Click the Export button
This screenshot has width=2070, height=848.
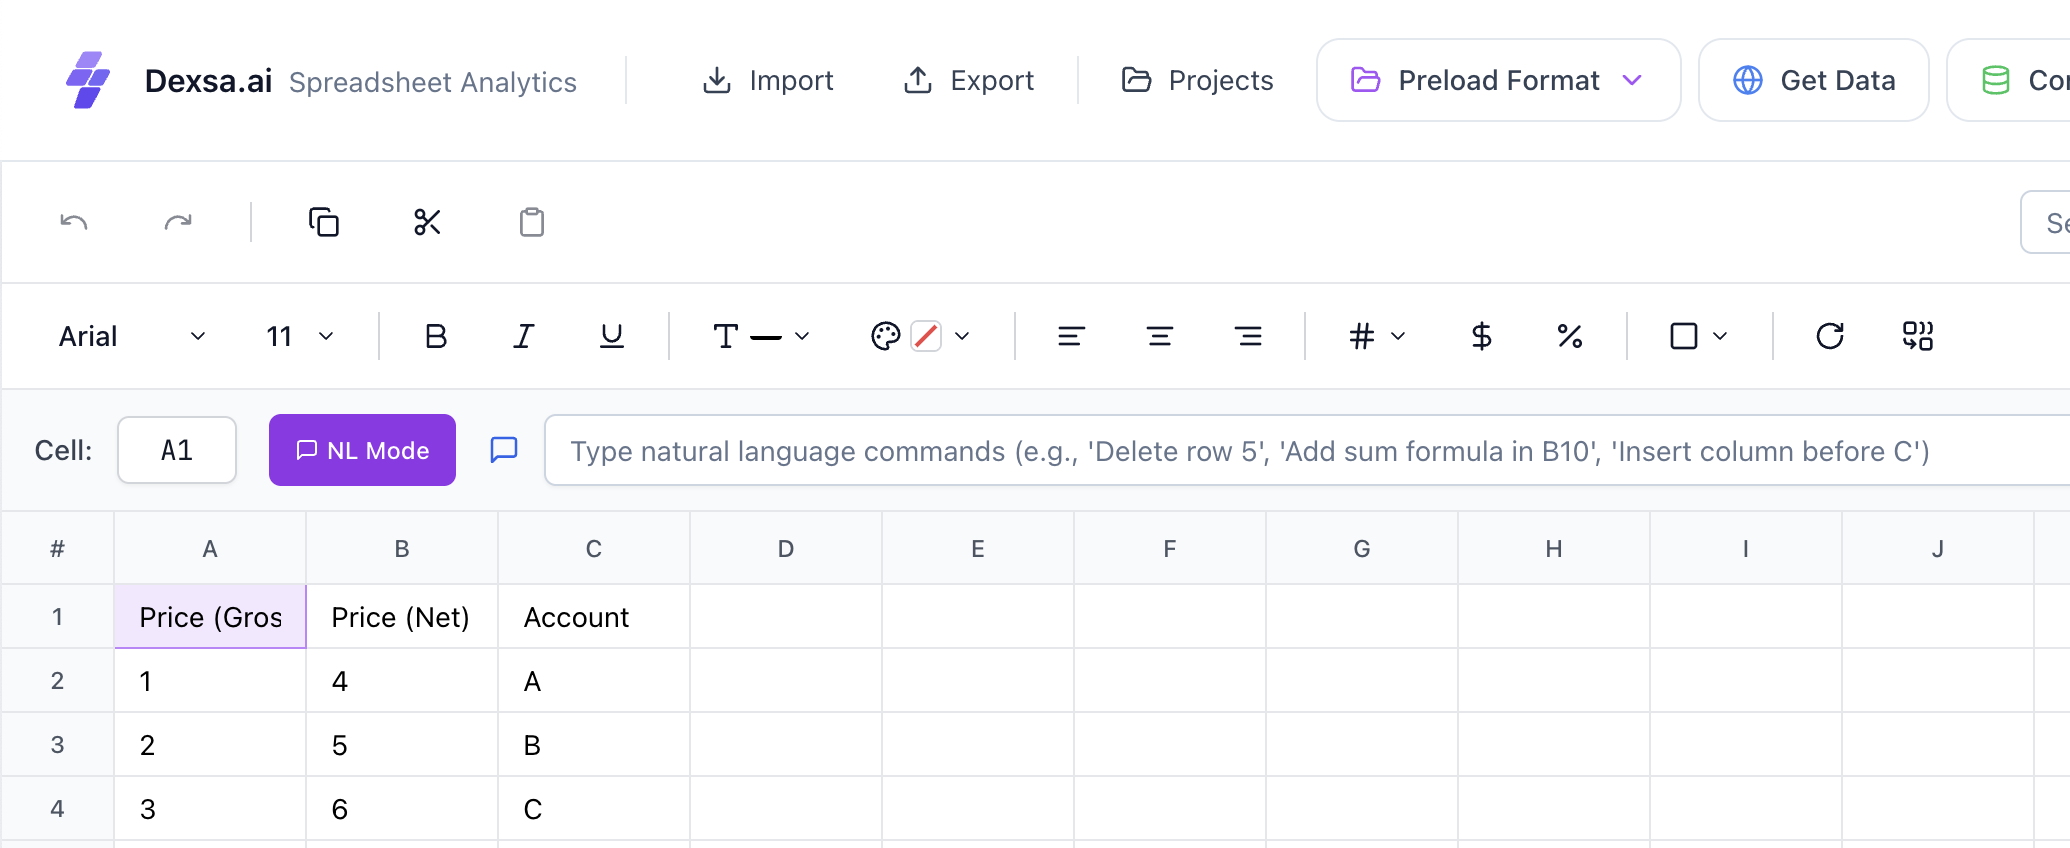coord(968,80)
